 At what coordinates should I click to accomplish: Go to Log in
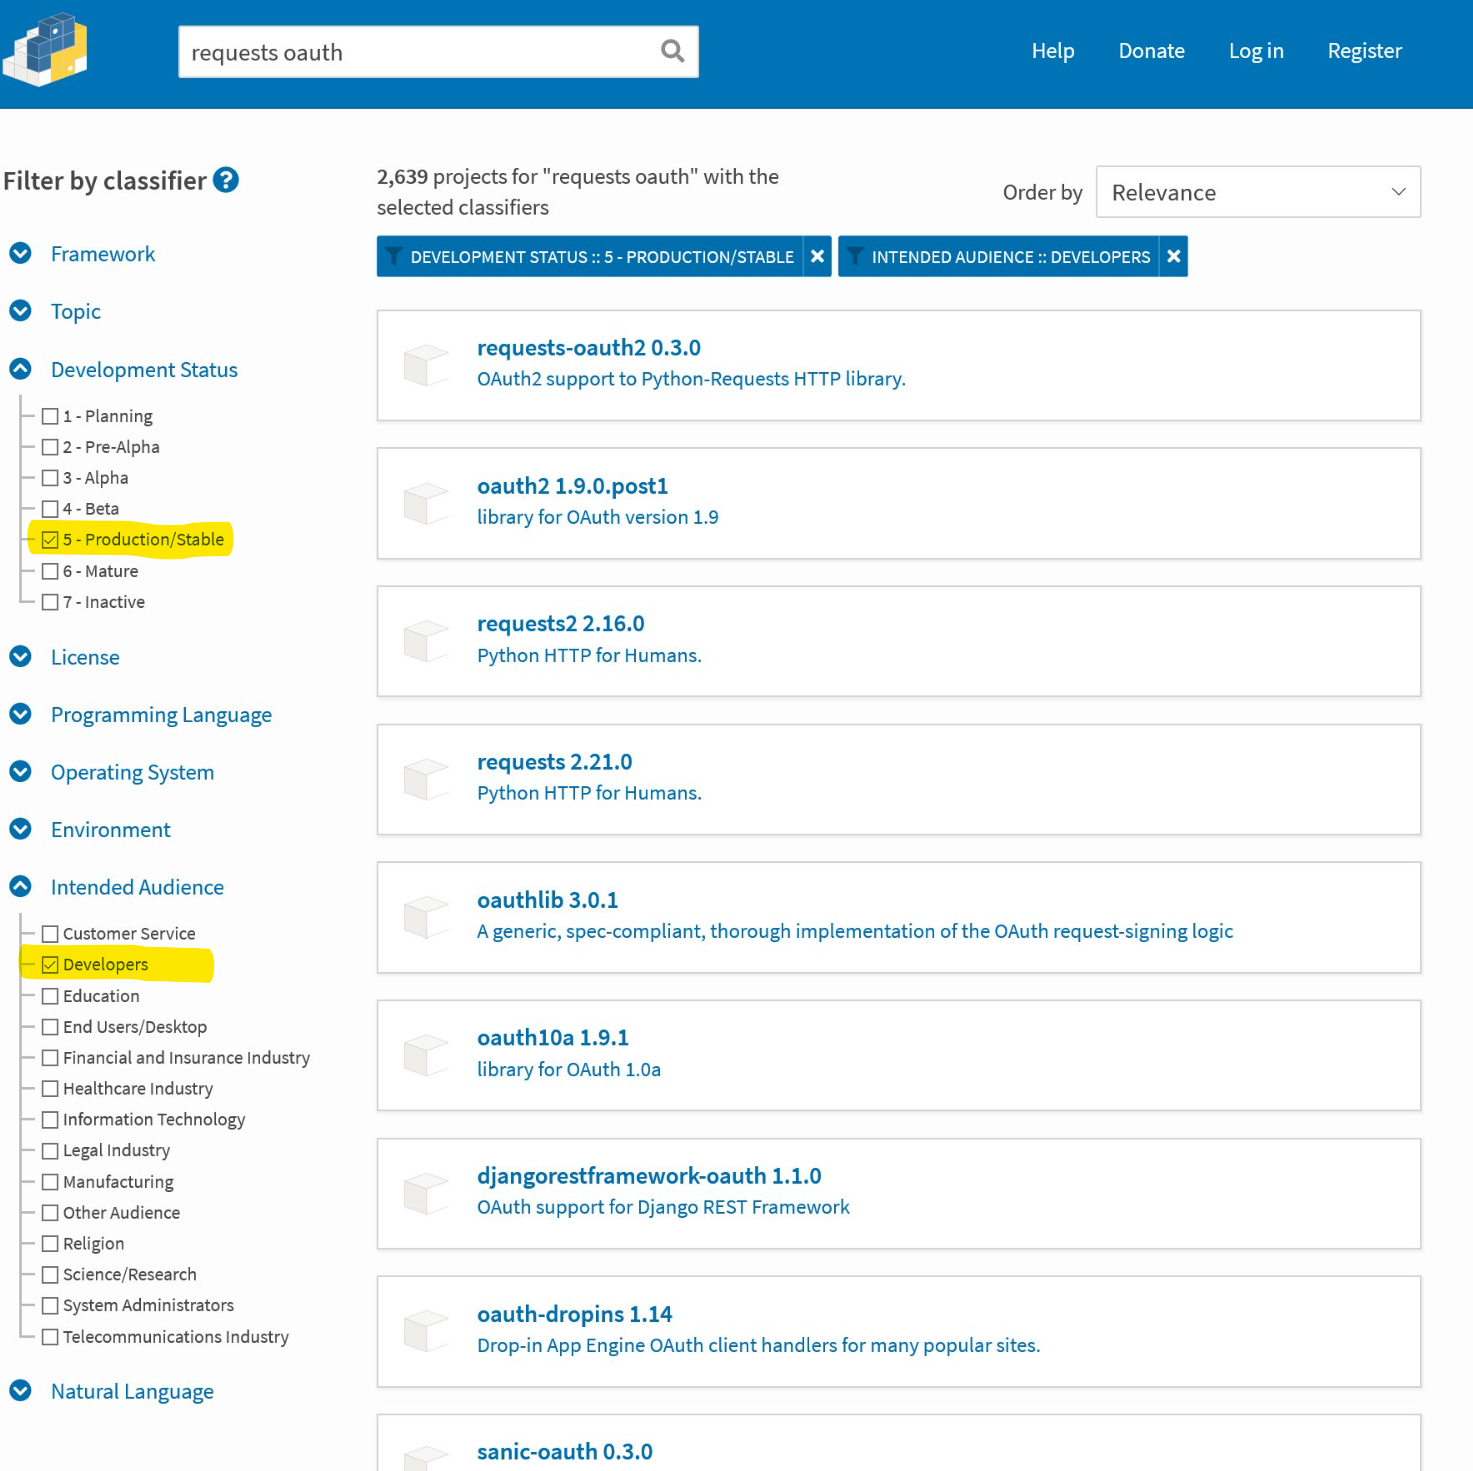pyautogui.click(x=1256, y=51)
